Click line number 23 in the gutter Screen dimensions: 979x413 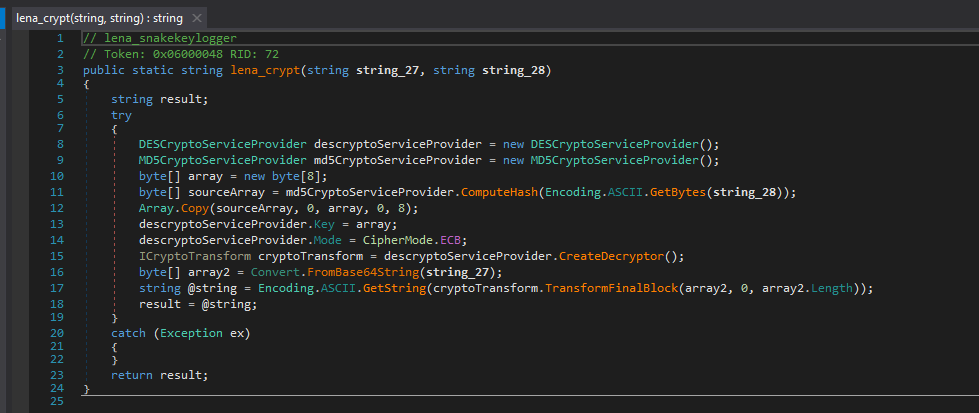(56, 375)
